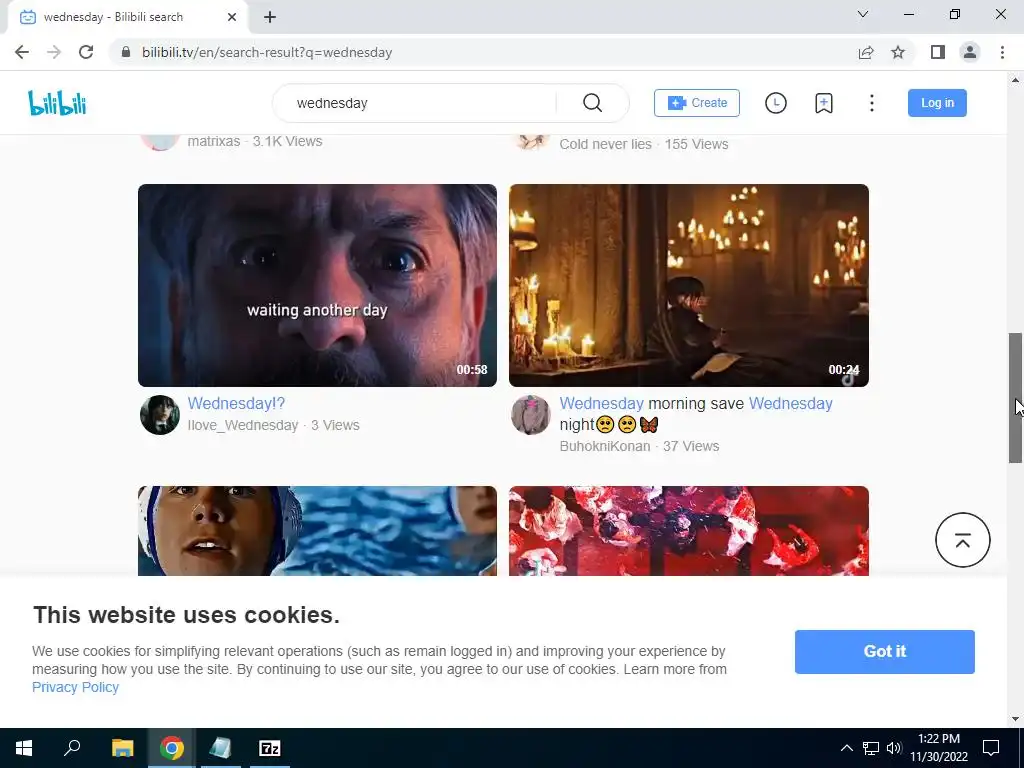
Task: Click the Bilibili logo
Action: [57, 103]
